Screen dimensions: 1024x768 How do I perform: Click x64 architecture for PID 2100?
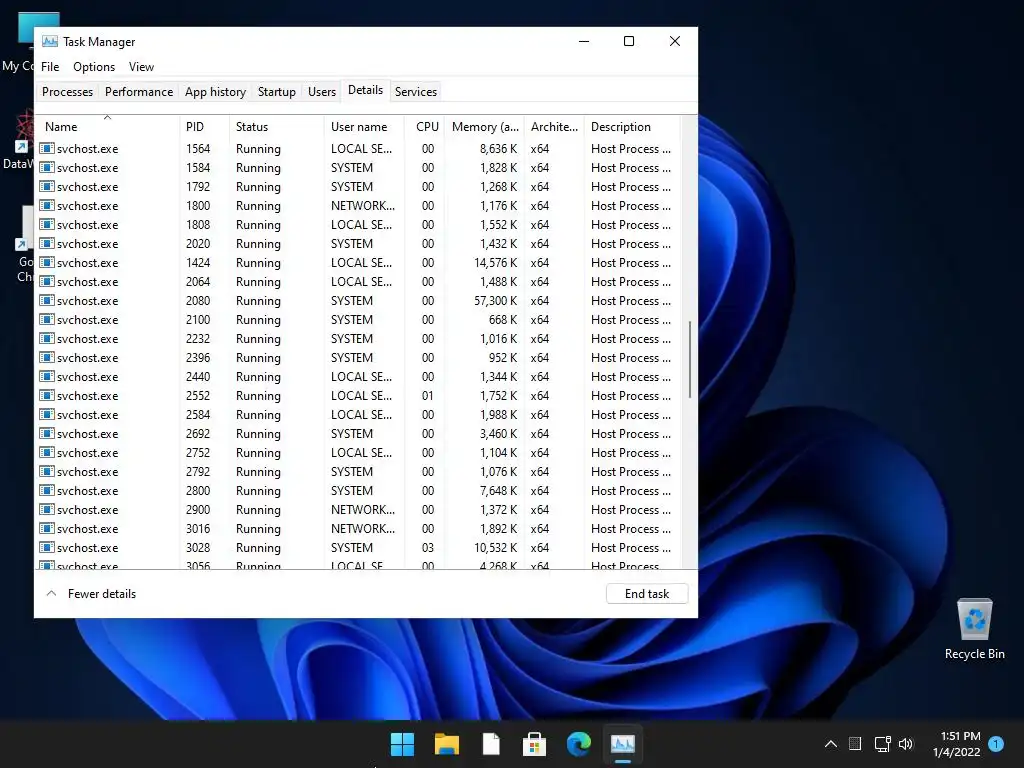pos(539,319)
